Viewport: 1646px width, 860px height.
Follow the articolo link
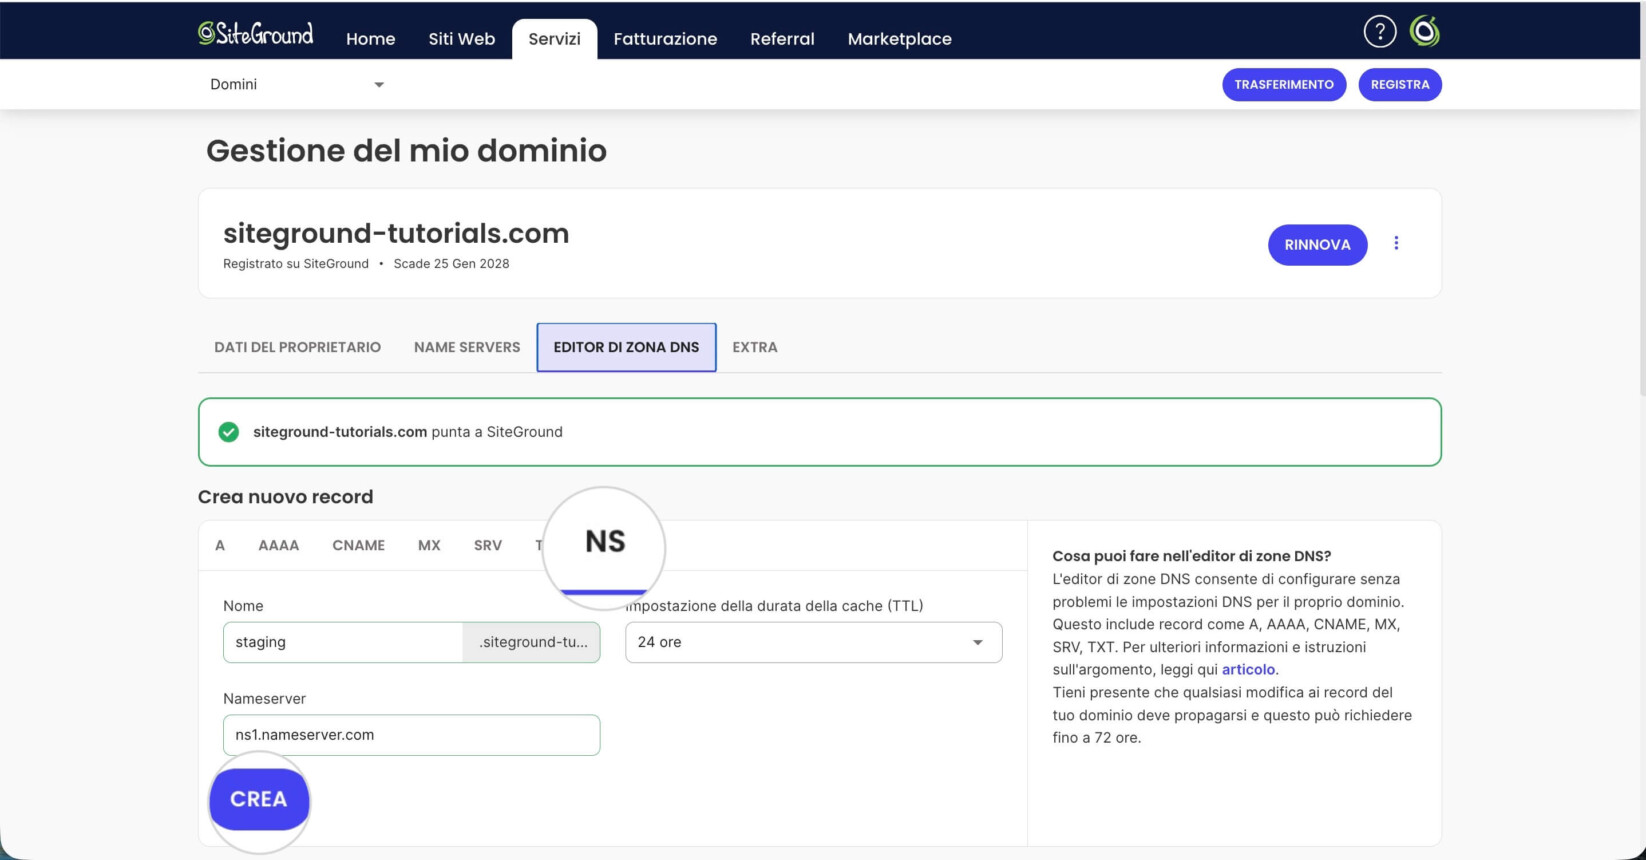(x=1248, y=670)
